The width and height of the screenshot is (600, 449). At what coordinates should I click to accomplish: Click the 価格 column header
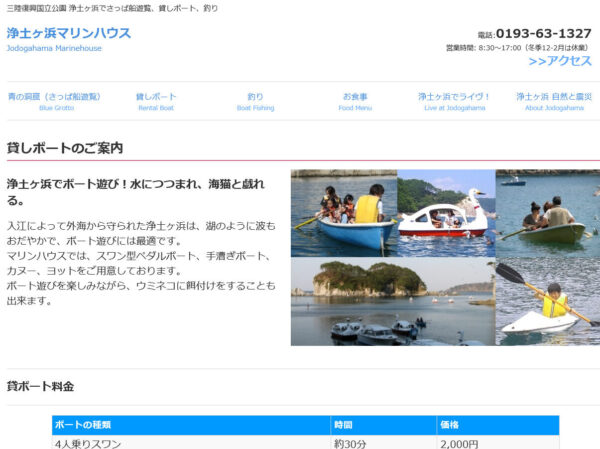[x=498, y=425]
